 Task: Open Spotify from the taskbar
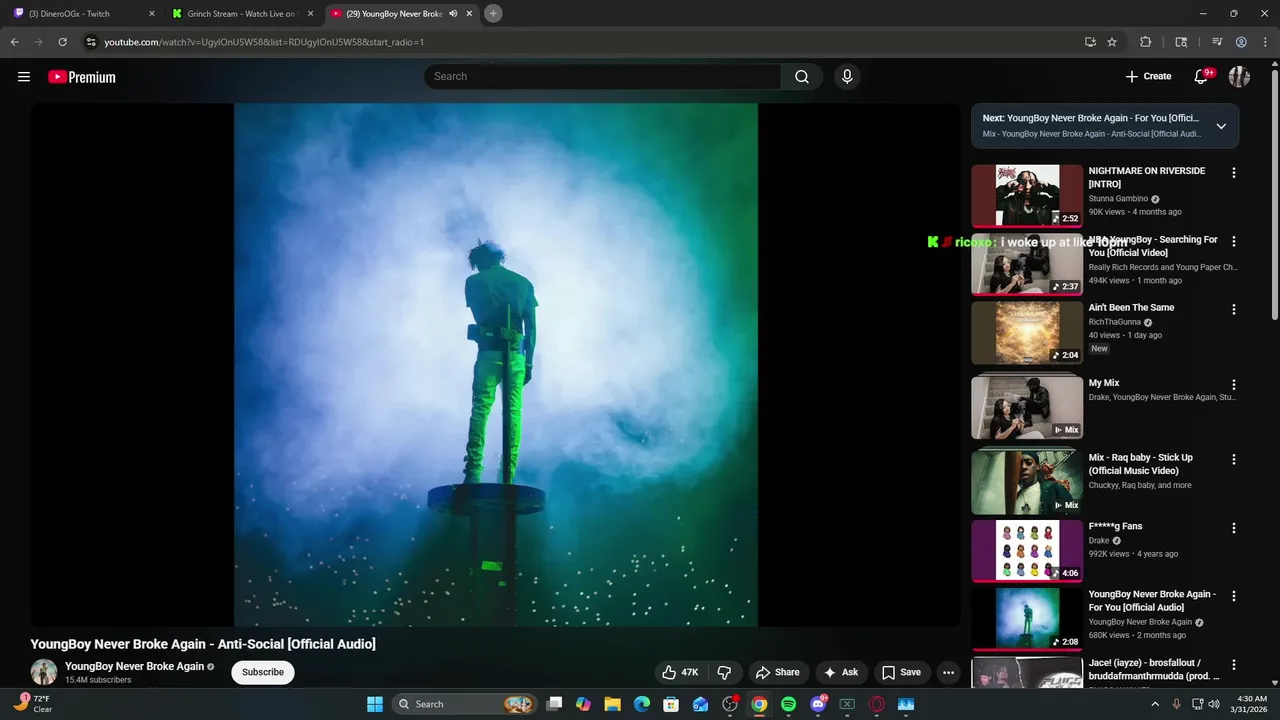pos(788,704)
